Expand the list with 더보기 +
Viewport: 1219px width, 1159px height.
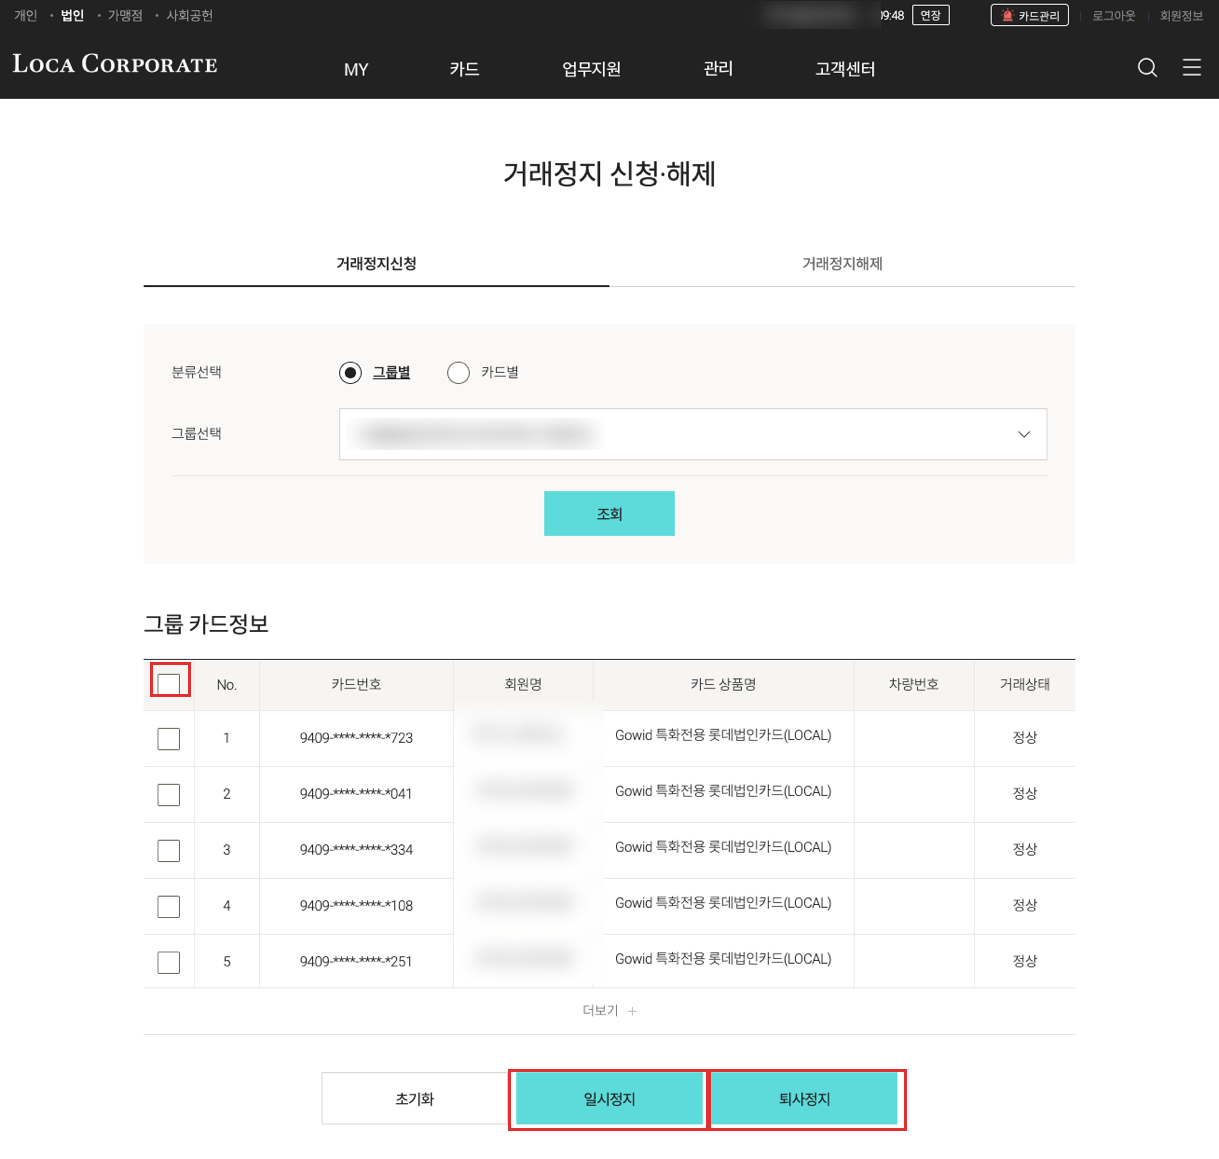tap(610, 1011)
